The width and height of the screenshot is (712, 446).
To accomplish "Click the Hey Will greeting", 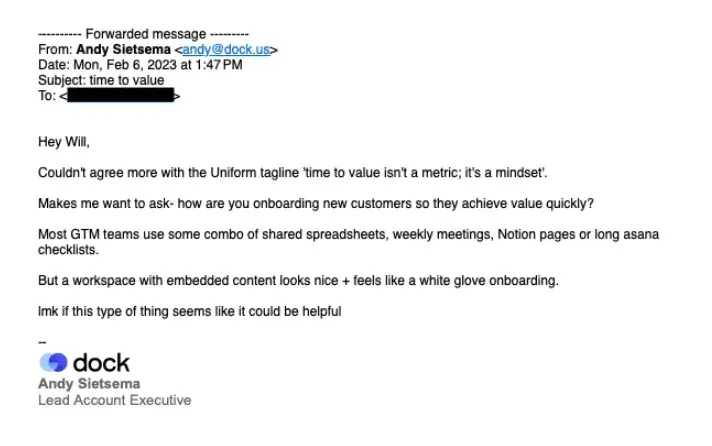I will (x=64, y=142).
